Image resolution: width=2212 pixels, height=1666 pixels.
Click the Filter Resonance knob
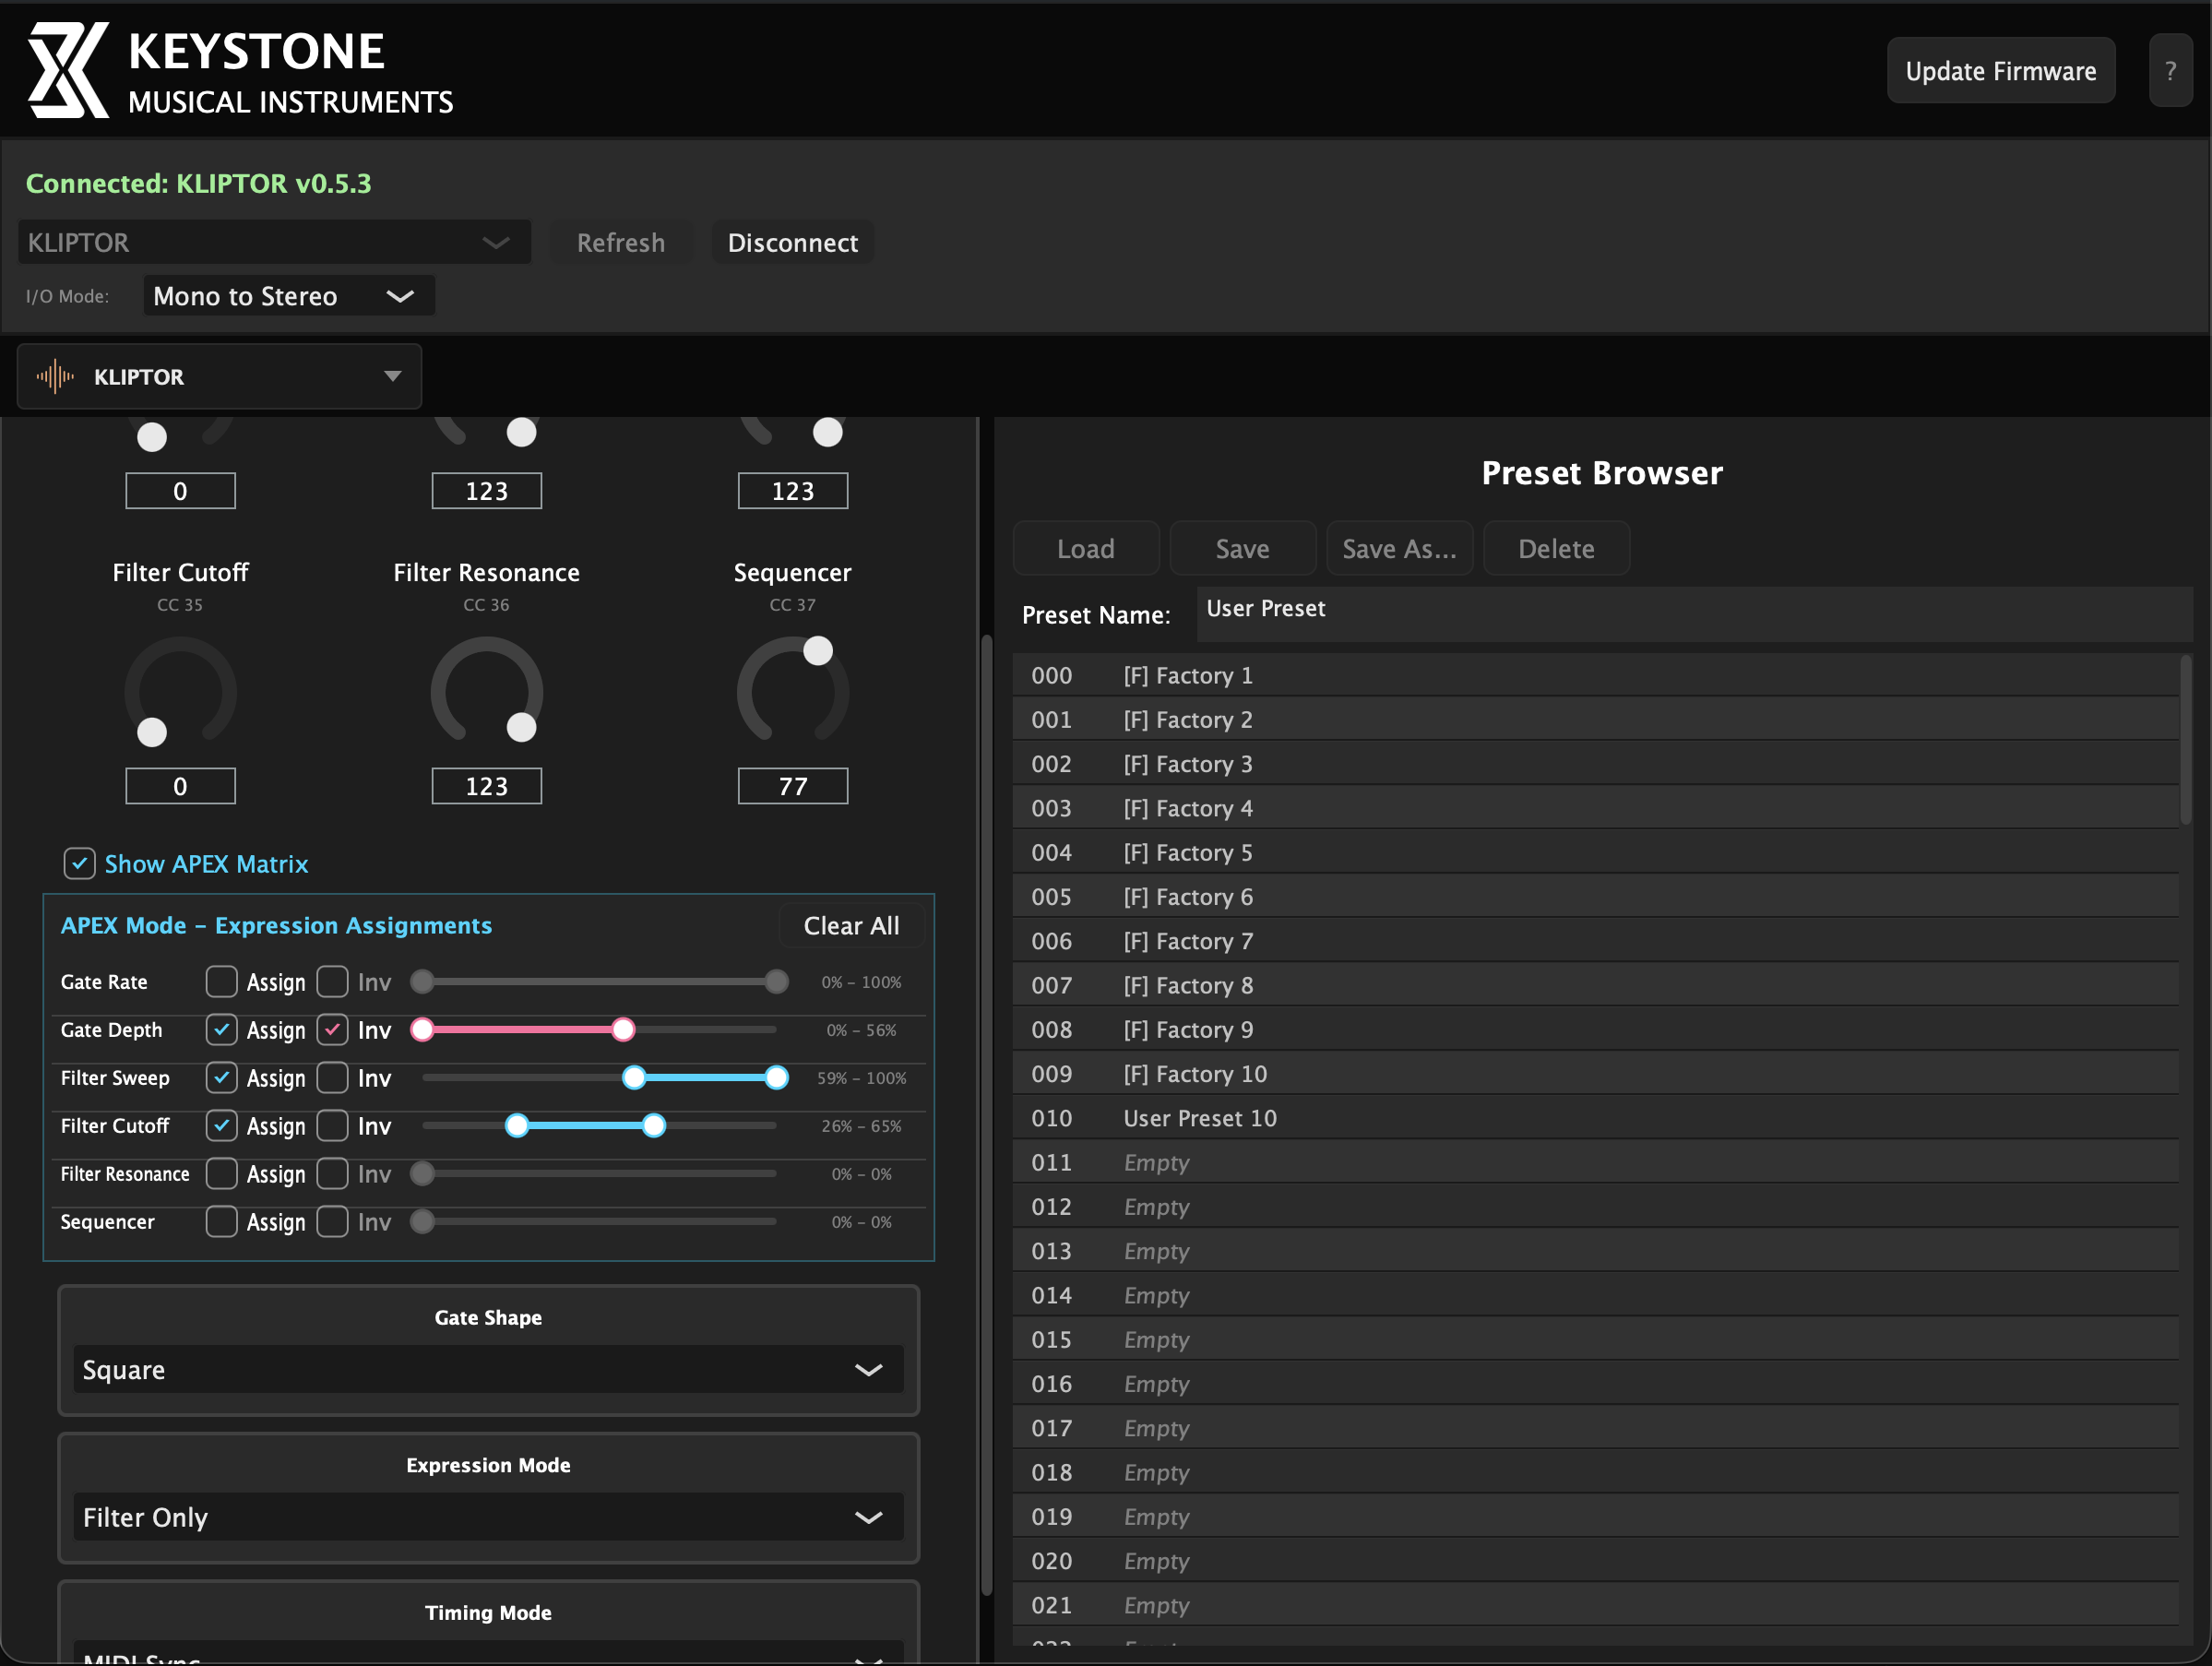486,693
